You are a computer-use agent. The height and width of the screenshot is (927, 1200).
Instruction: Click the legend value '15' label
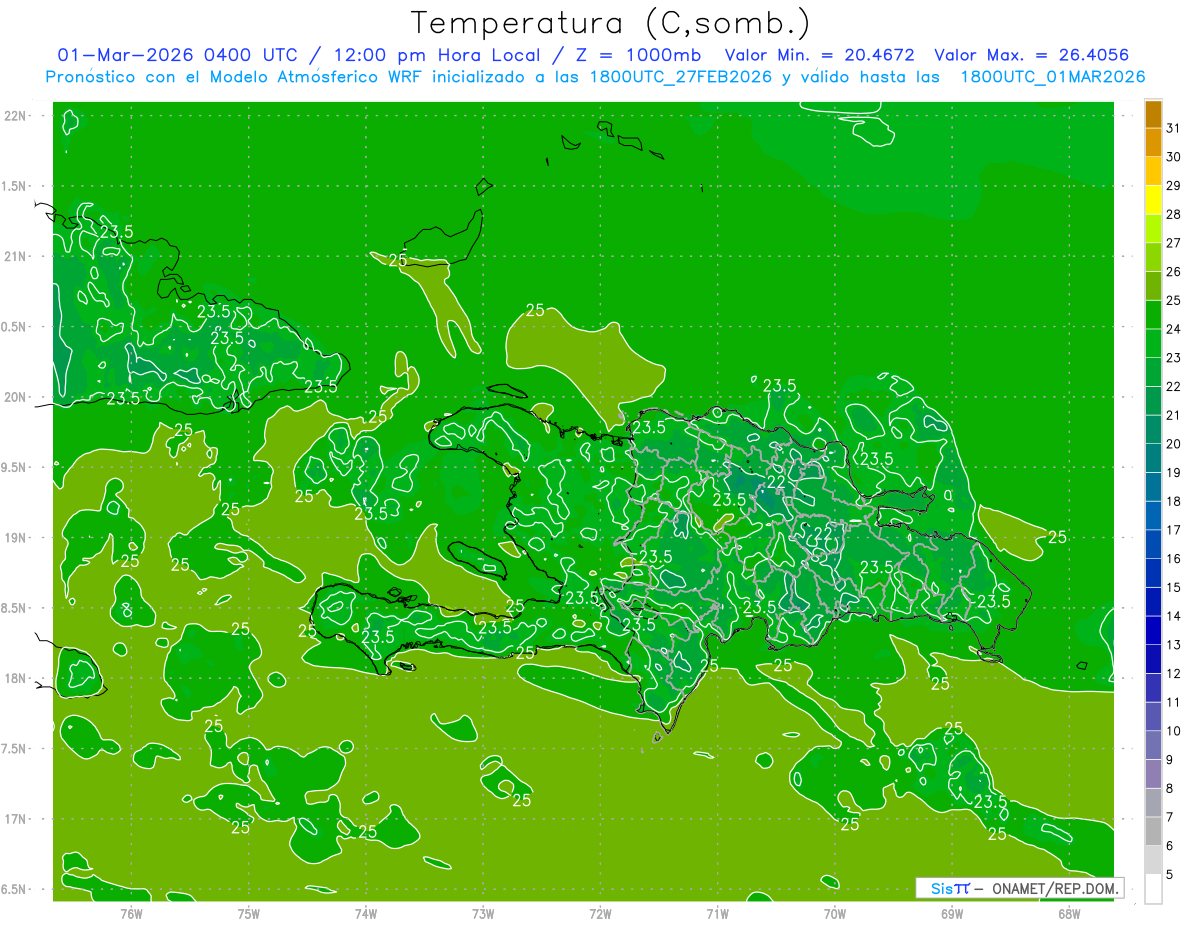click(1173, 587)
